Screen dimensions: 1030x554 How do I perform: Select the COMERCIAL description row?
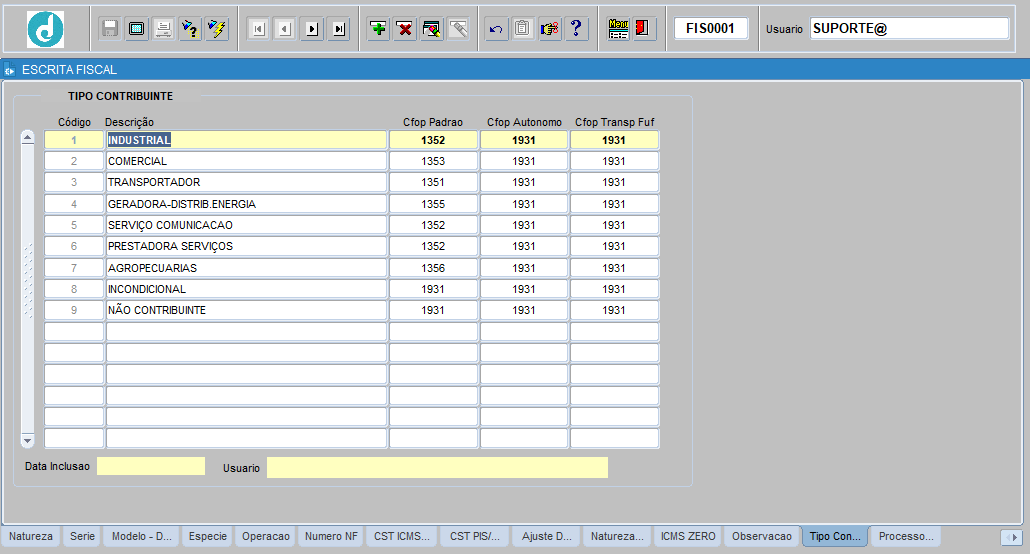246,161
